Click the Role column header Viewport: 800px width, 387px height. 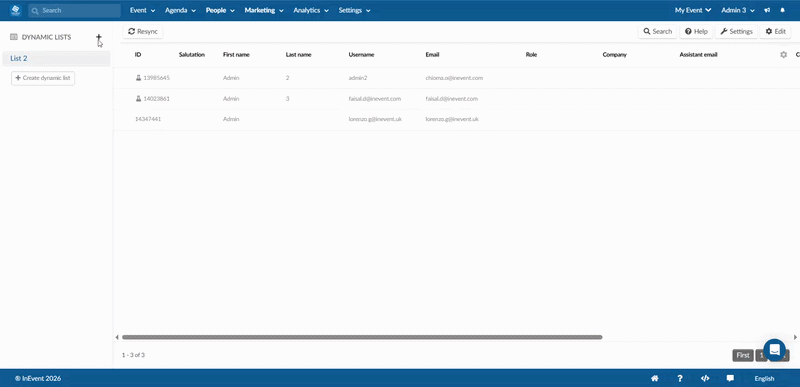coord(531,55)
